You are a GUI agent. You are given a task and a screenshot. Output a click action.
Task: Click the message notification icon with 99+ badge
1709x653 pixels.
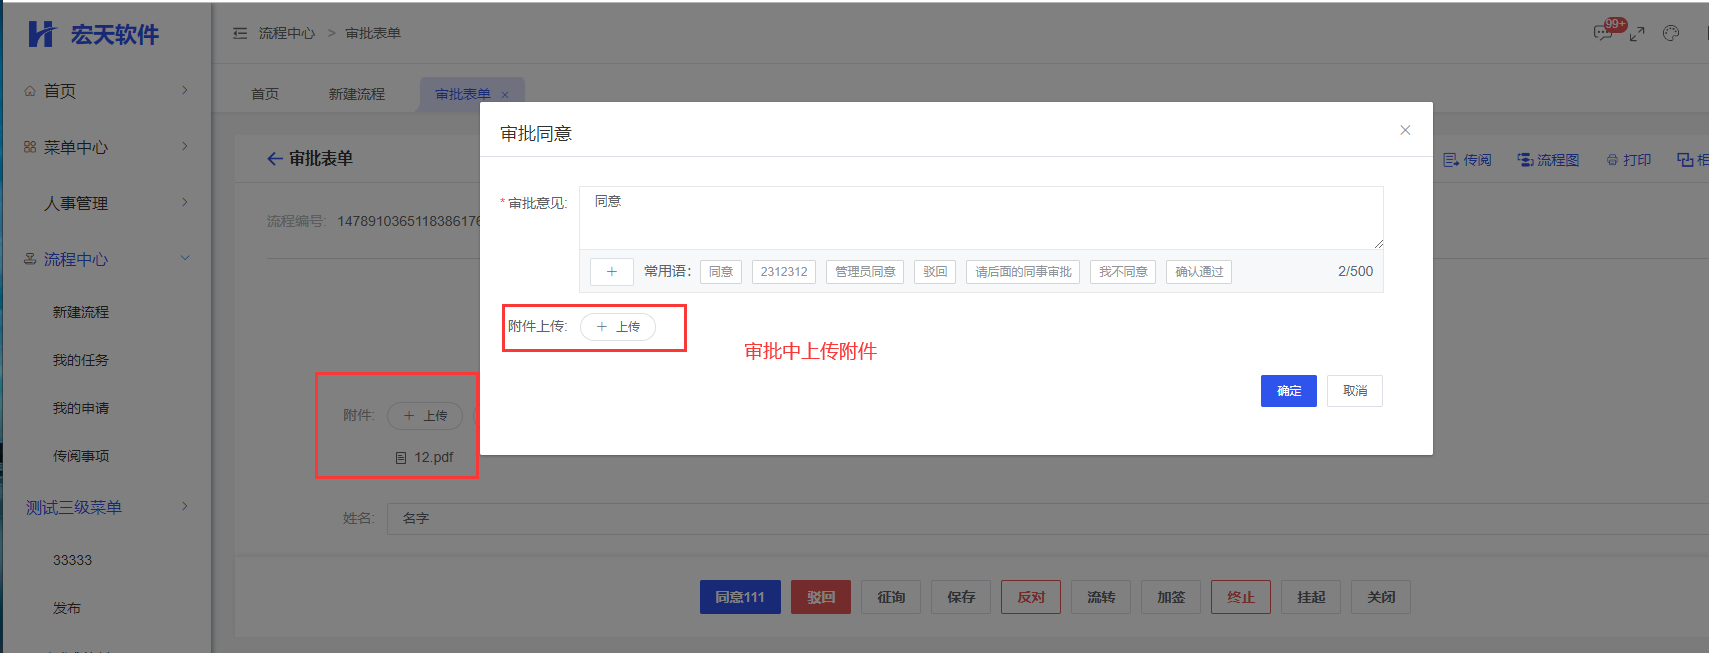click(1603, 32)
